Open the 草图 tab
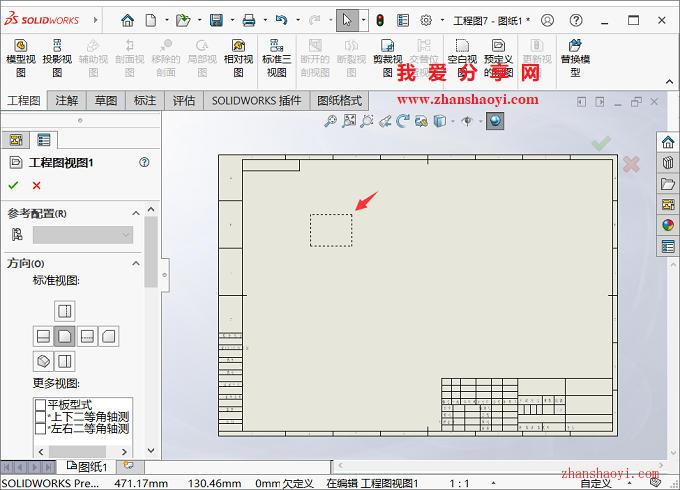 (x=106, y=101)
